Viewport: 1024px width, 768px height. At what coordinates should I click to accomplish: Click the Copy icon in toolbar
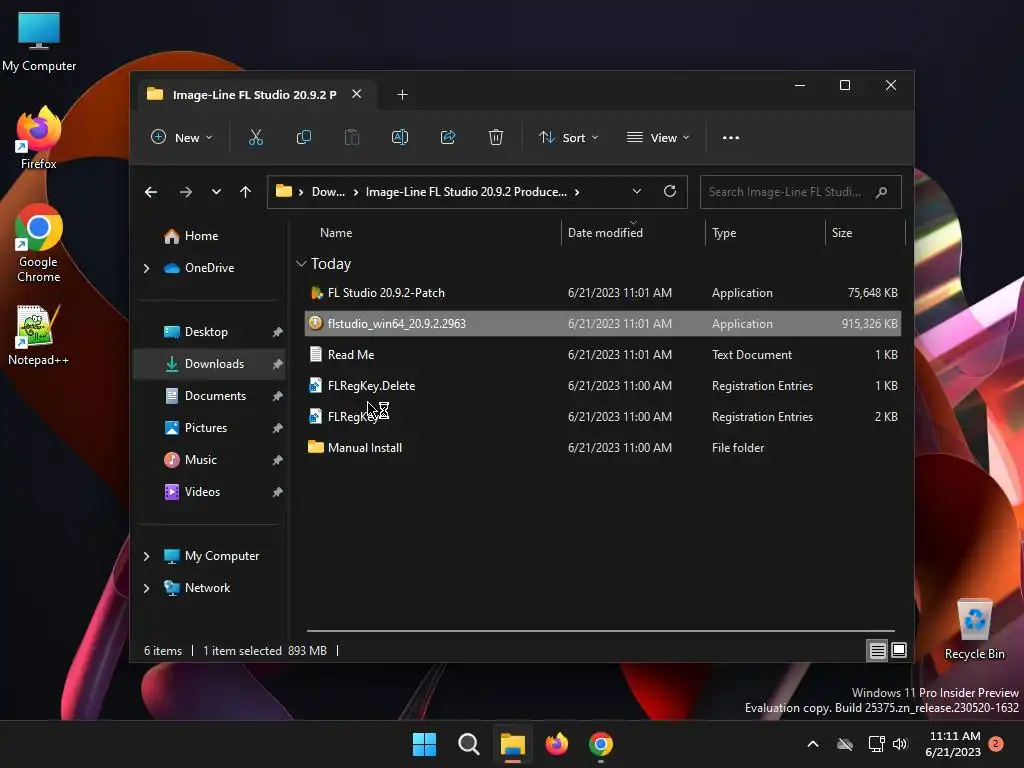click(304, 138)
